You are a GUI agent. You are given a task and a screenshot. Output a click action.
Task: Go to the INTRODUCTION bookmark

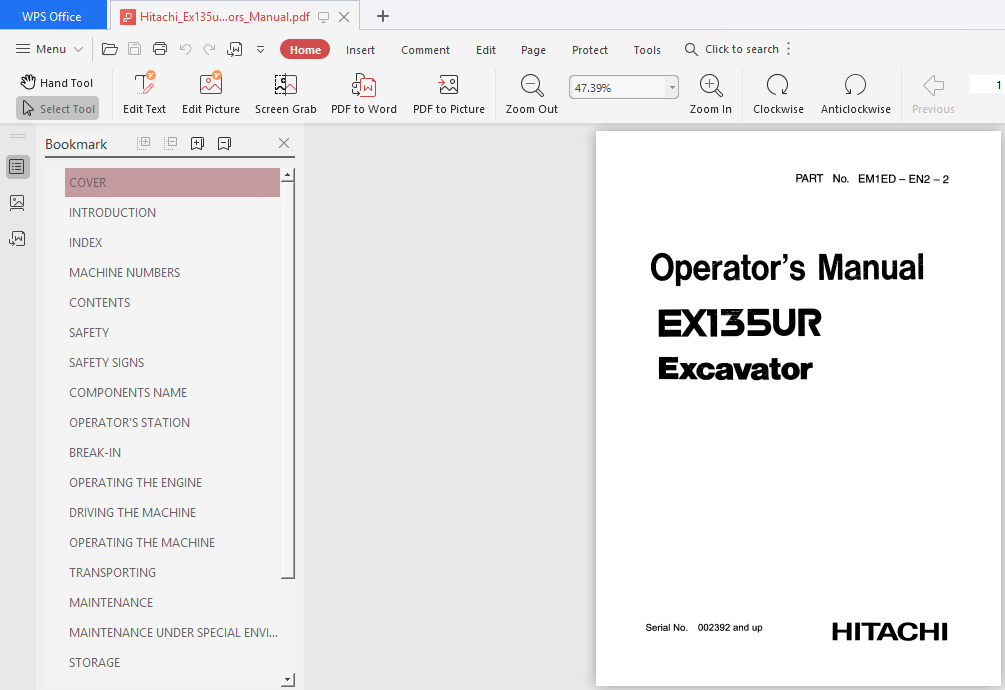[112, 213]
